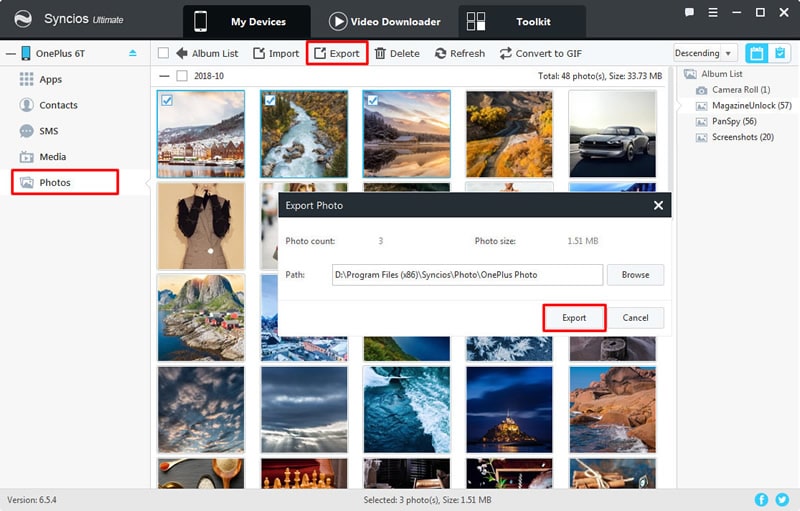Click the Import toolbar button
The height and width of the screenshot is (511, 800).
point(276,53)
